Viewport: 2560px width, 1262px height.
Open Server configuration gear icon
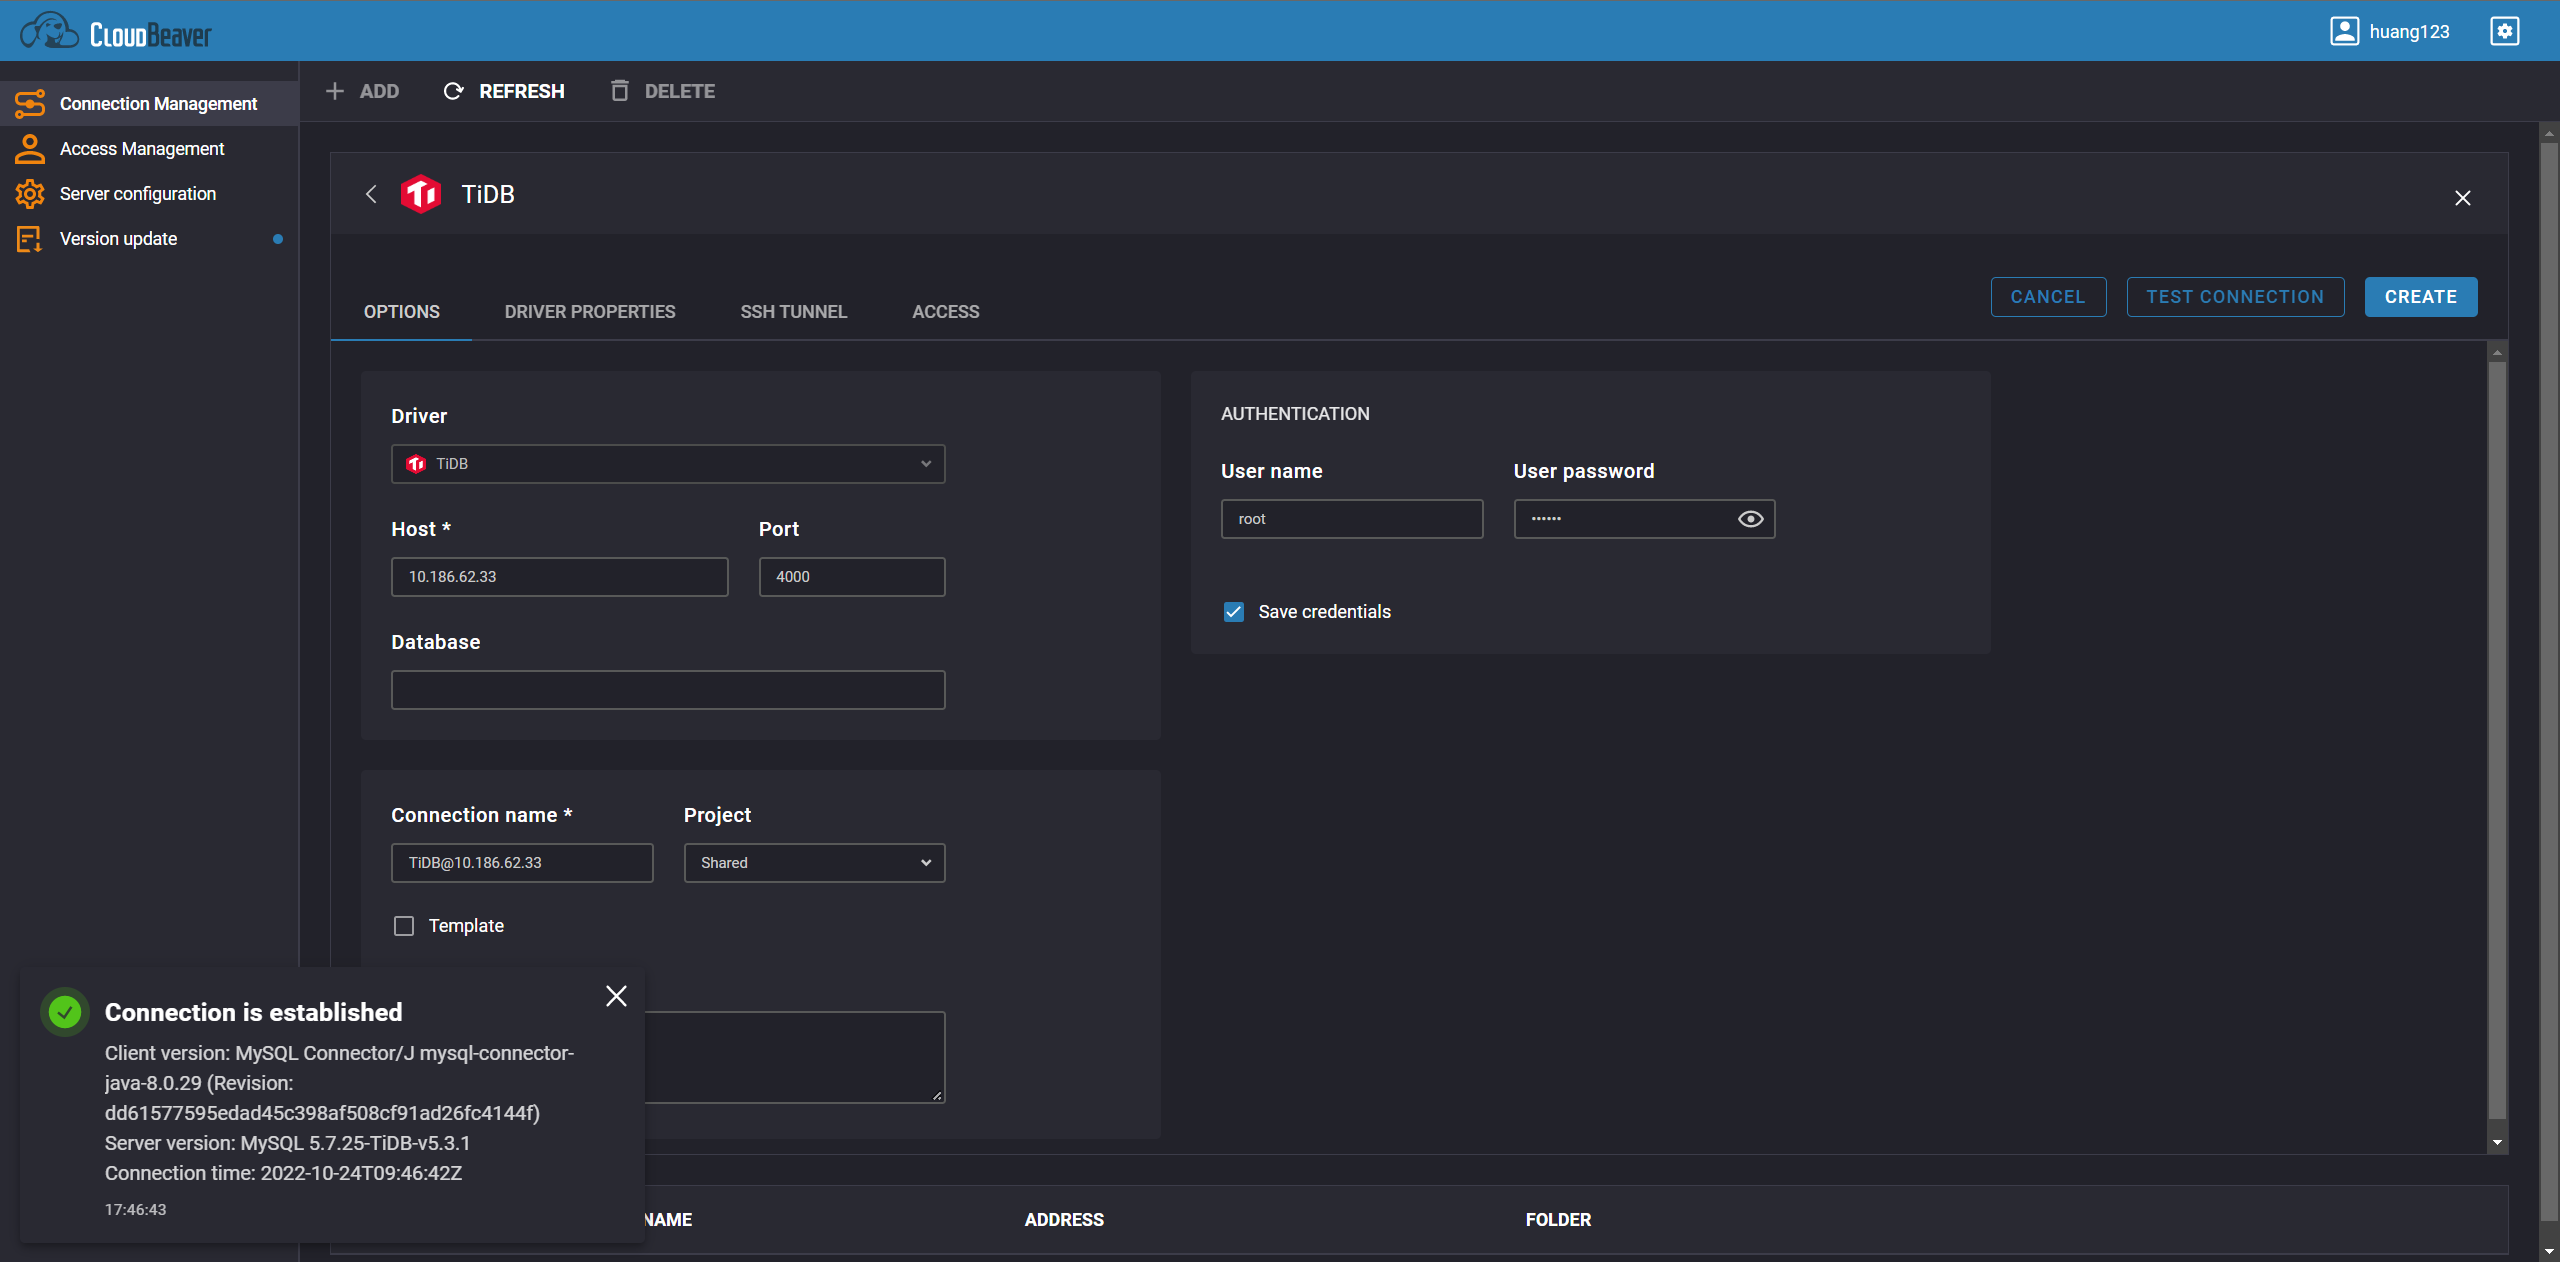[x=30, y=194]
